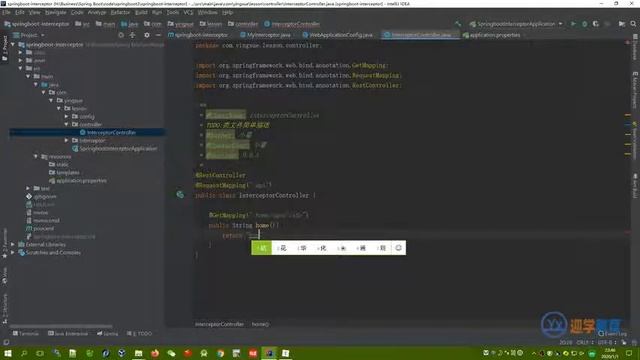
Task: Expand External Libraries node
Action: tap(13, 244)
